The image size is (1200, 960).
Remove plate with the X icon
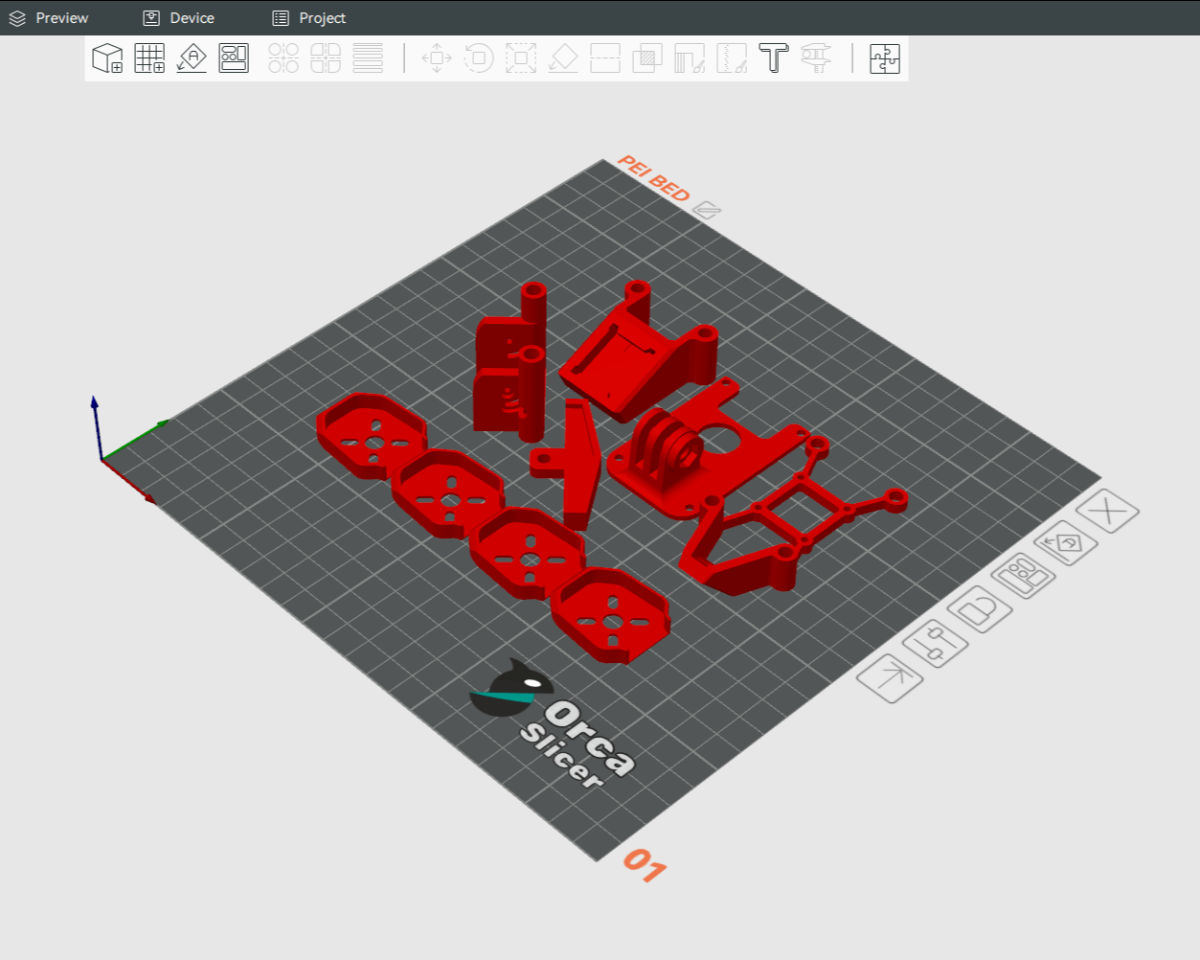[1107, 511]
